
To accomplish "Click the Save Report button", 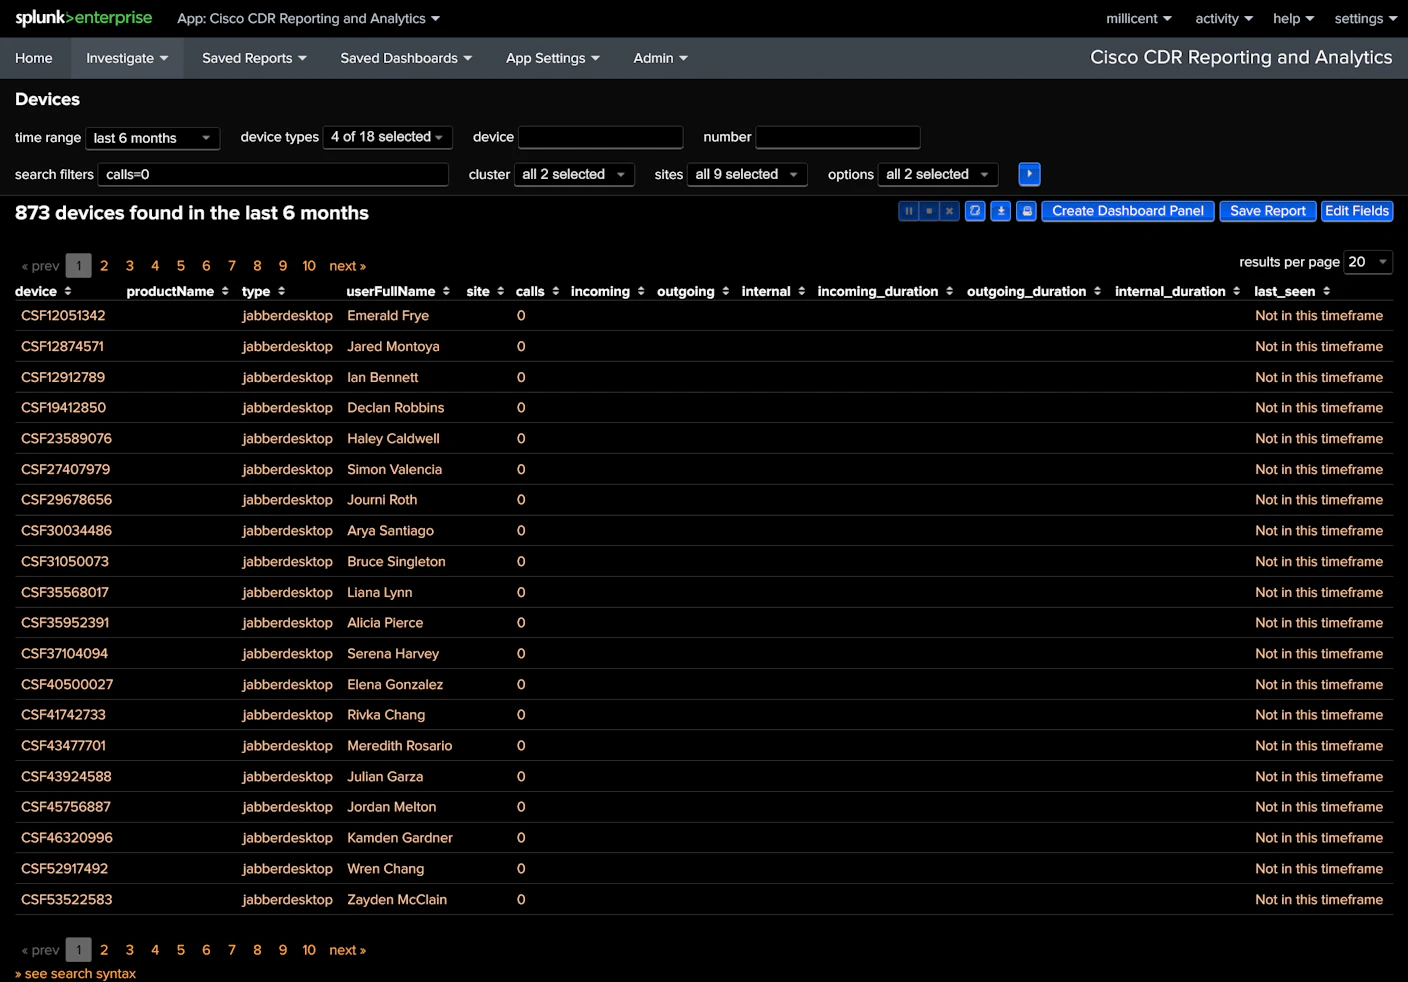I will [x=1268, y=211].
